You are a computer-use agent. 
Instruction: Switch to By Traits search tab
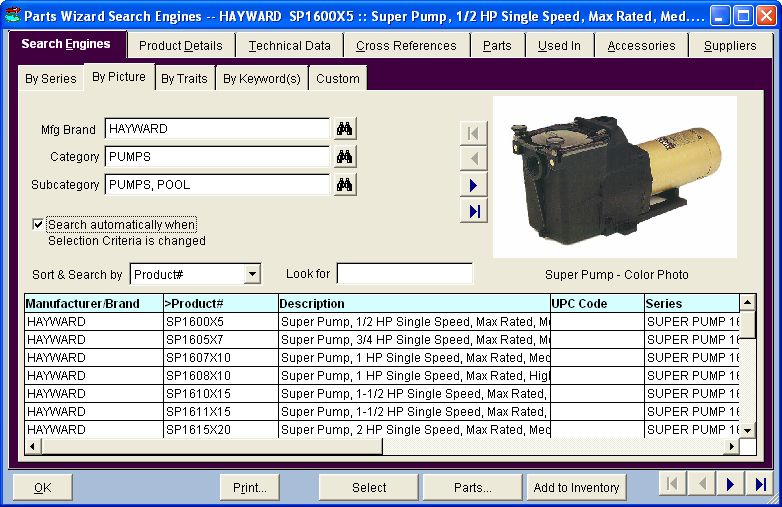pyautogui.click(x=185, y=79)
